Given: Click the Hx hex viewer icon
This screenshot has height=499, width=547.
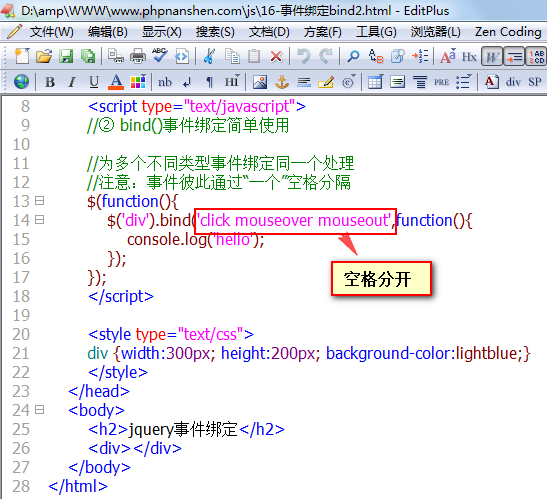Looking at the screenshot, I should (x=469, y=56).
